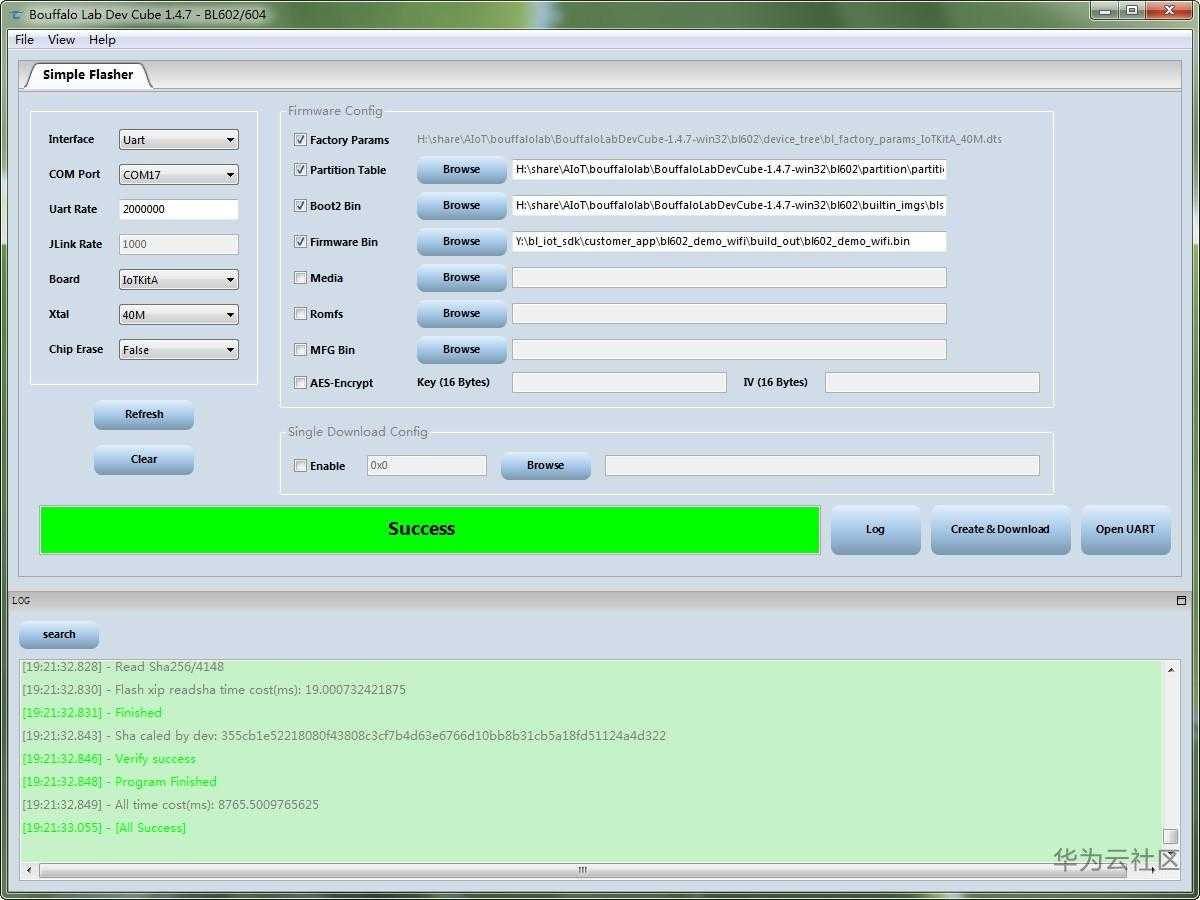
Task: Enable the MFG Bin checkbox
Action: point(300,350)
